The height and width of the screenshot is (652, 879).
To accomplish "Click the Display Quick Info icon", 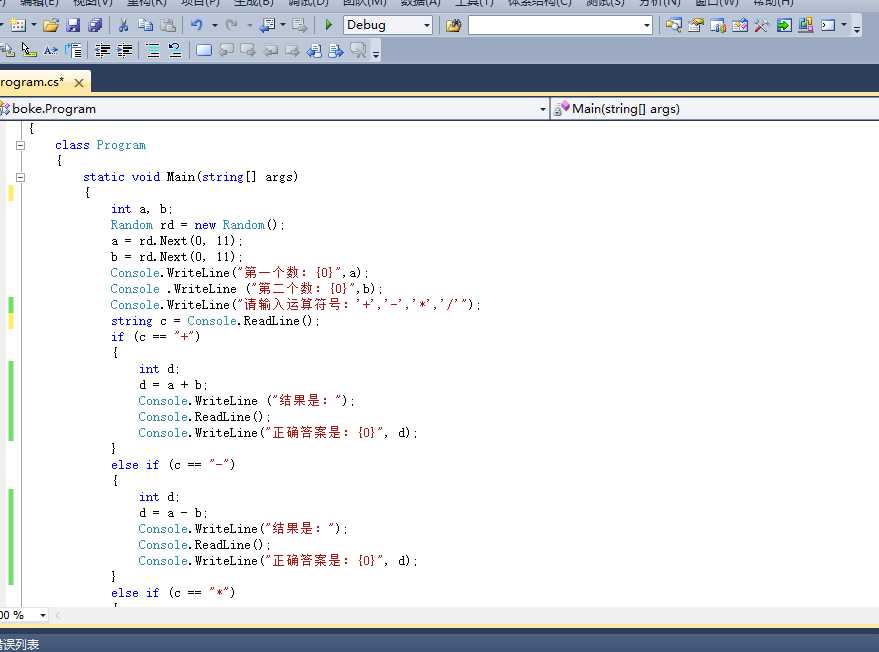I will (x=29, y=50).
